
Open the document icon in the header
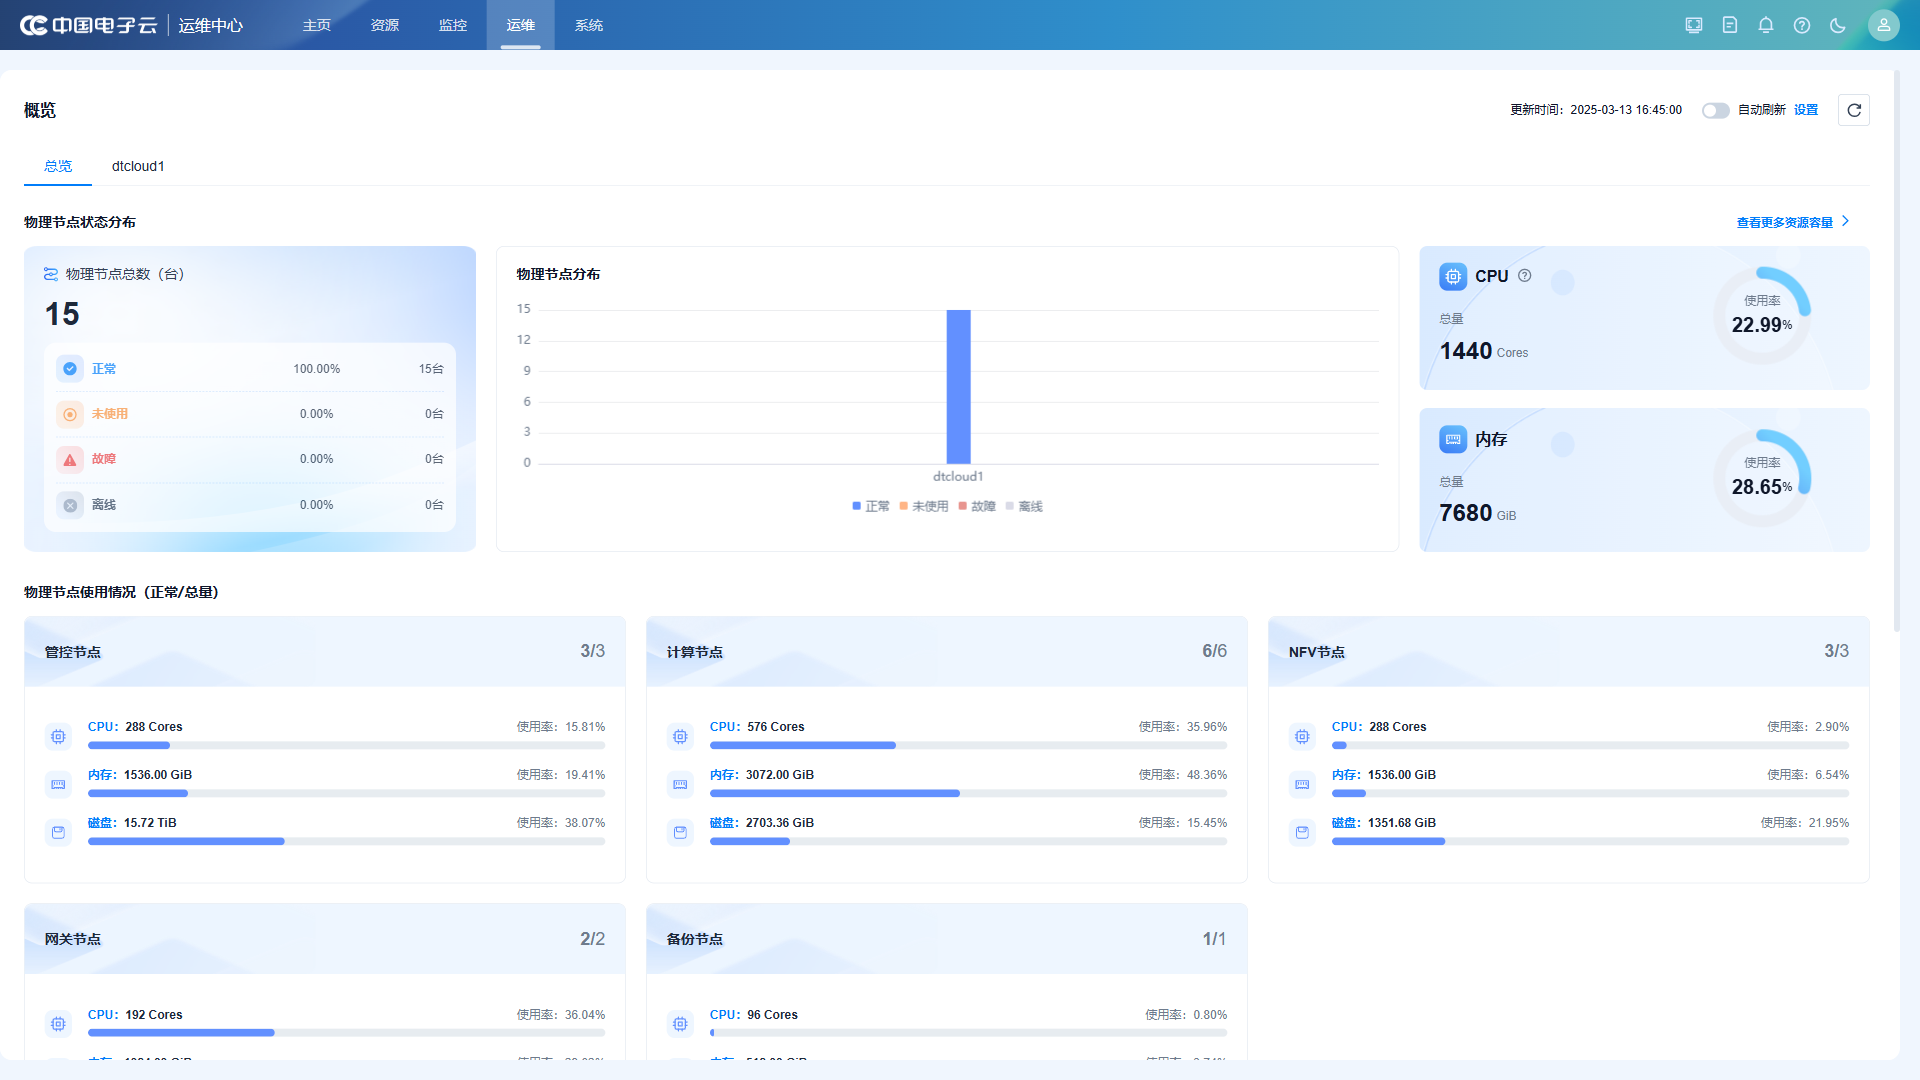point(1730,25)
